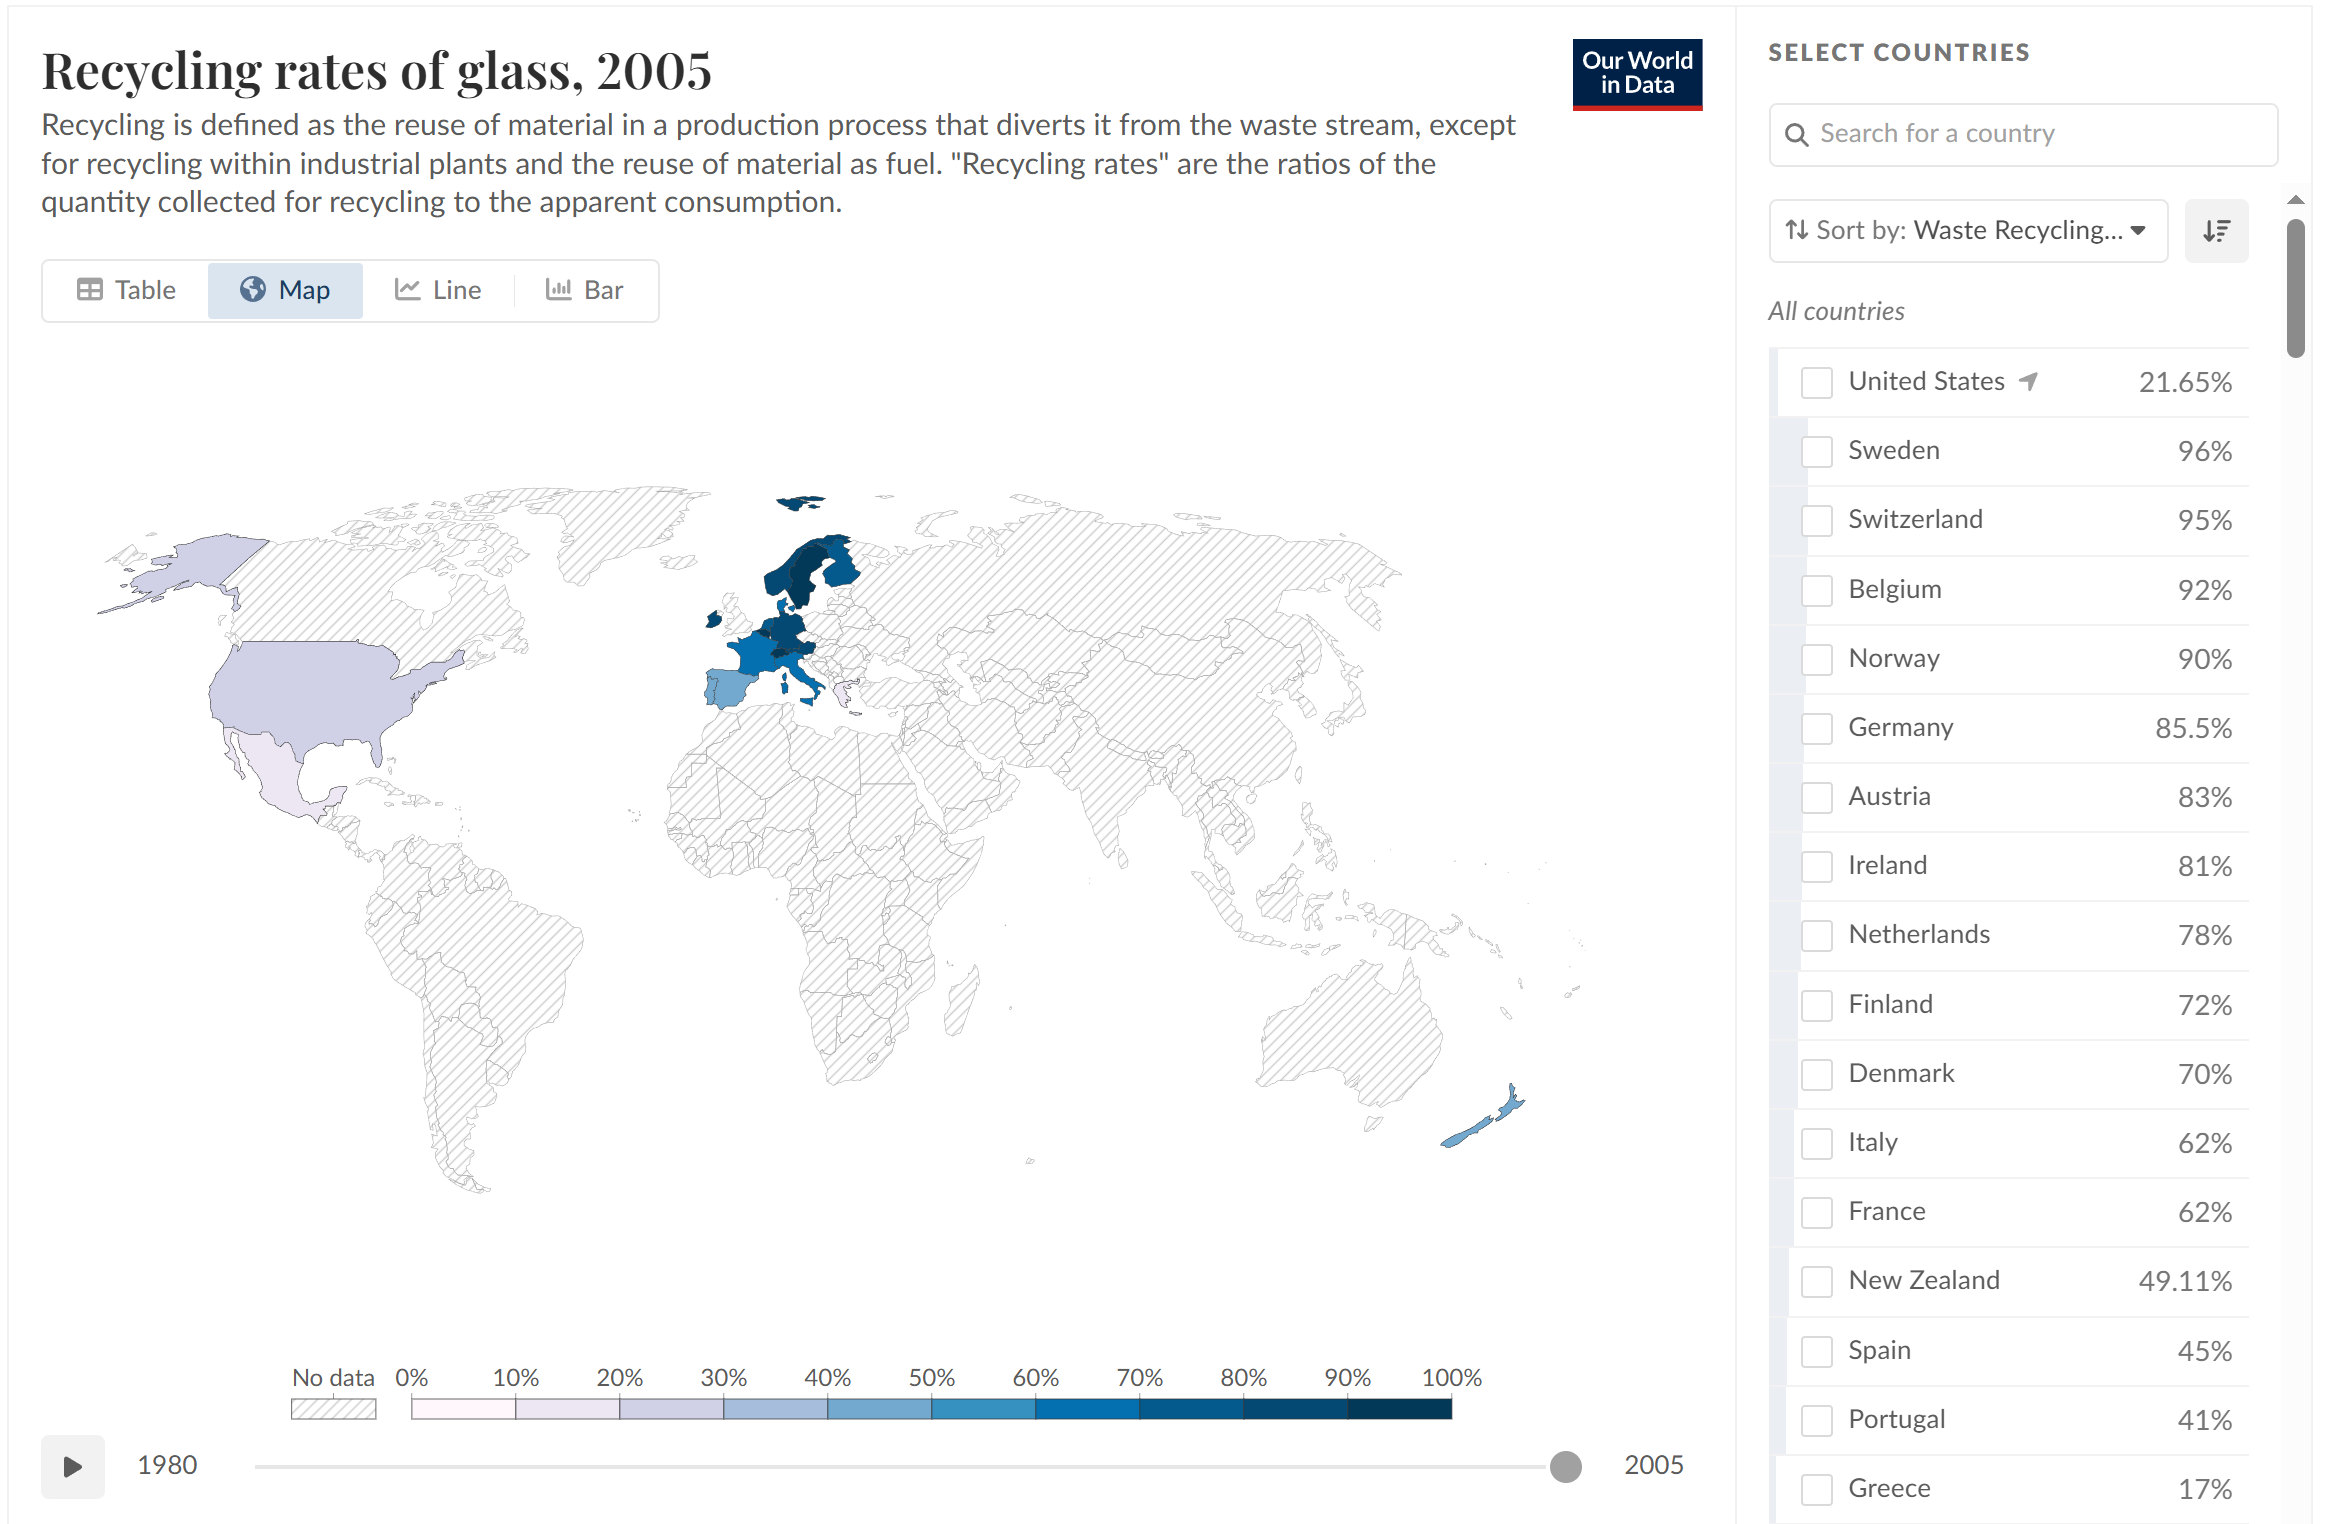
Task: Click the search magnifier icon
Action: pyautogui.click(x=1796, y=135)
